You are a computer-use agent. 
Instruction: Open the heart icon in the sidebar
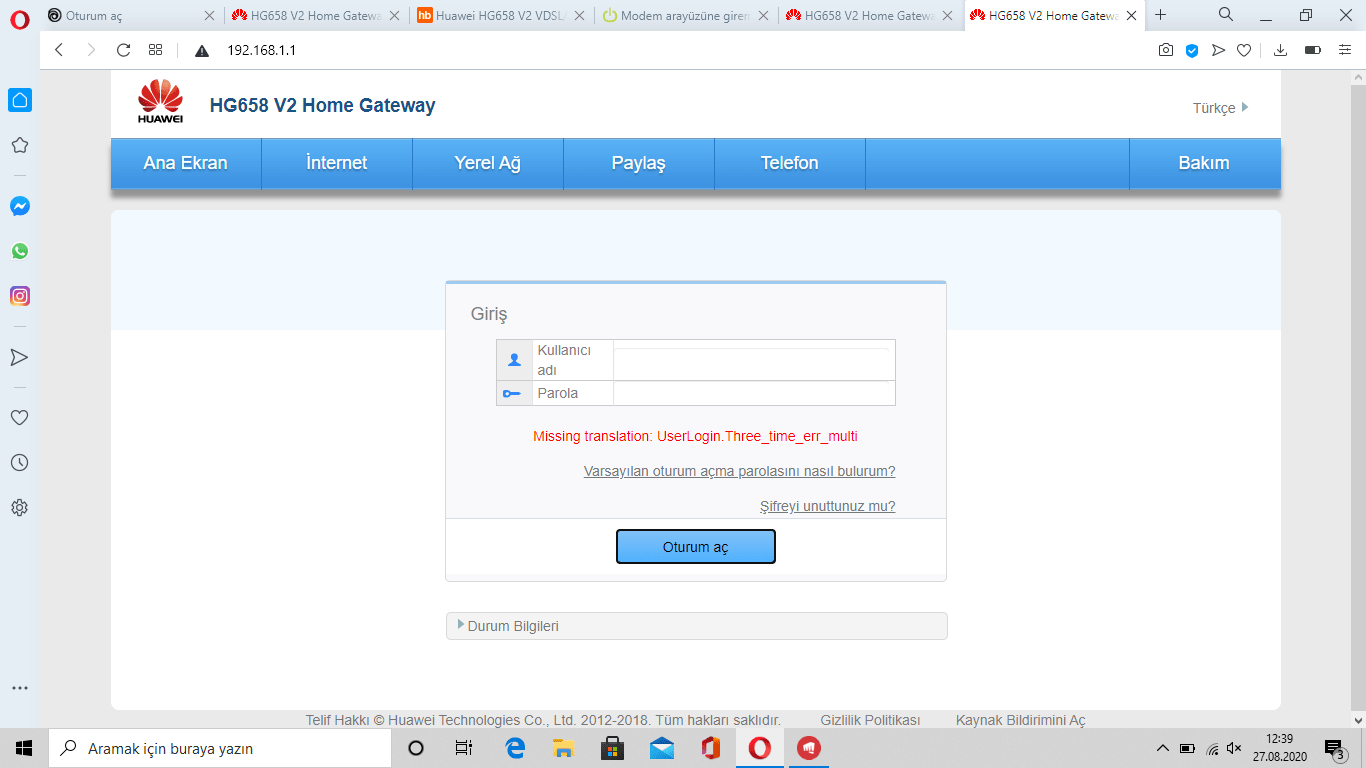(x=19, y=418)
